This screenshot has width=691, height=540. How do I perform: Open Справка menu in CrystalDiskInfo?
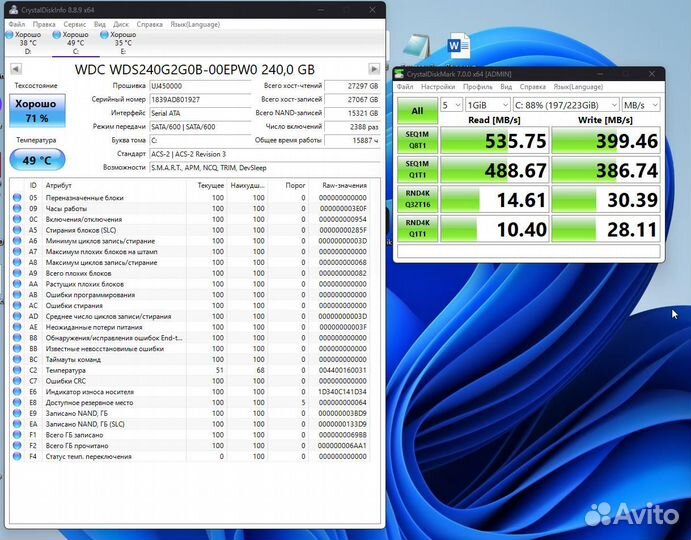[149, 24]
